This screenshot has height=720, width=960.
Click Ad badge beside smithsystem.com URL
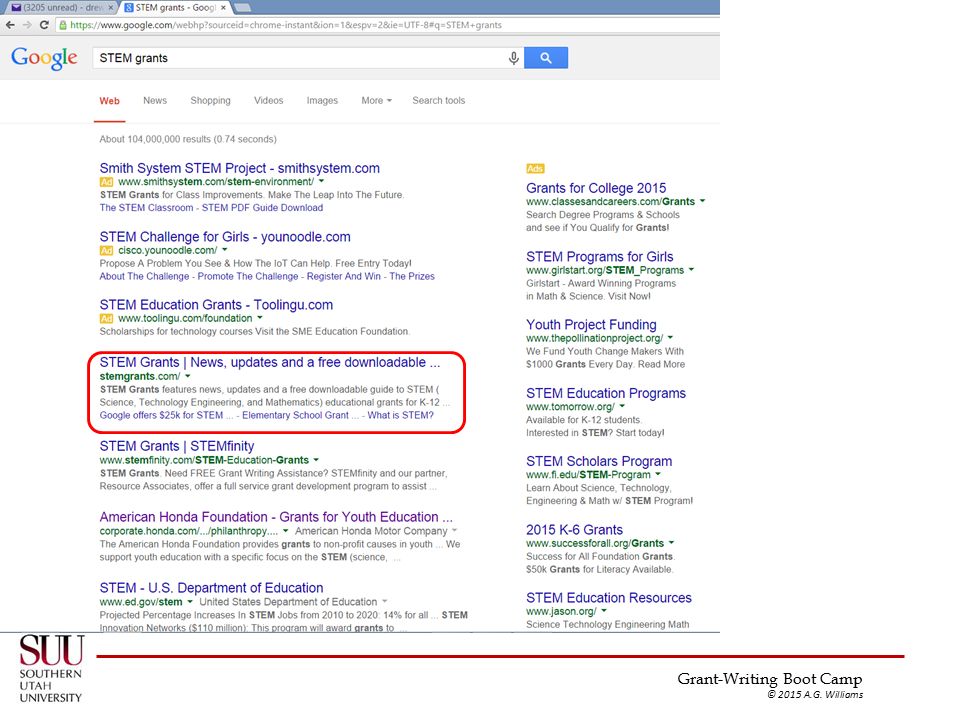click(106, 182)
